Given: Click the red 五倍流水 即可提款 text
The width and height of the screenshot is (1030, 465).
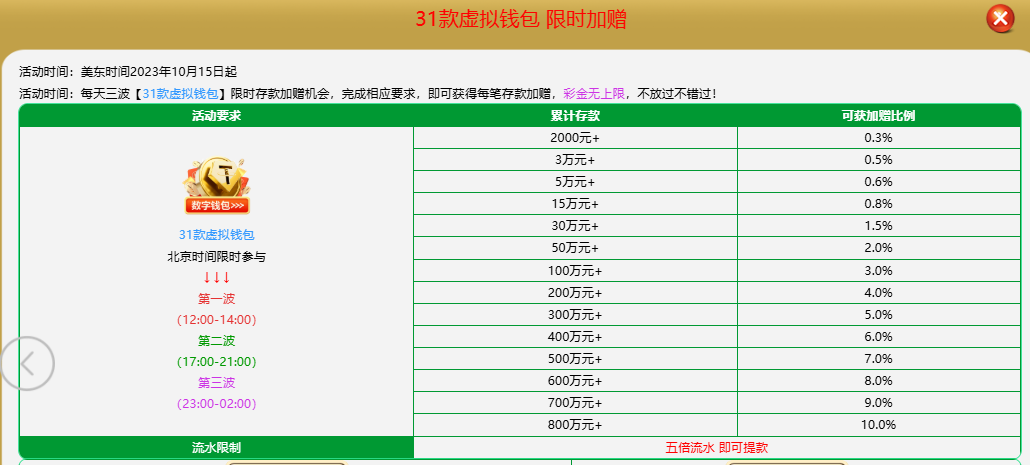Looking at the screenshot, I should tap(716, 448).
